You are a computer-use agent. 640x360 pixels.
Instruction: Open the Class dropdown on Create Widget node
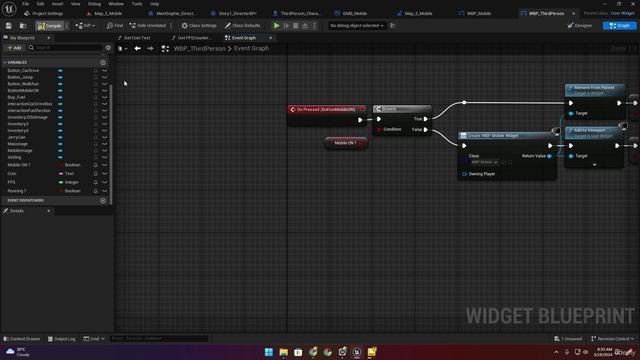[484, 162]
